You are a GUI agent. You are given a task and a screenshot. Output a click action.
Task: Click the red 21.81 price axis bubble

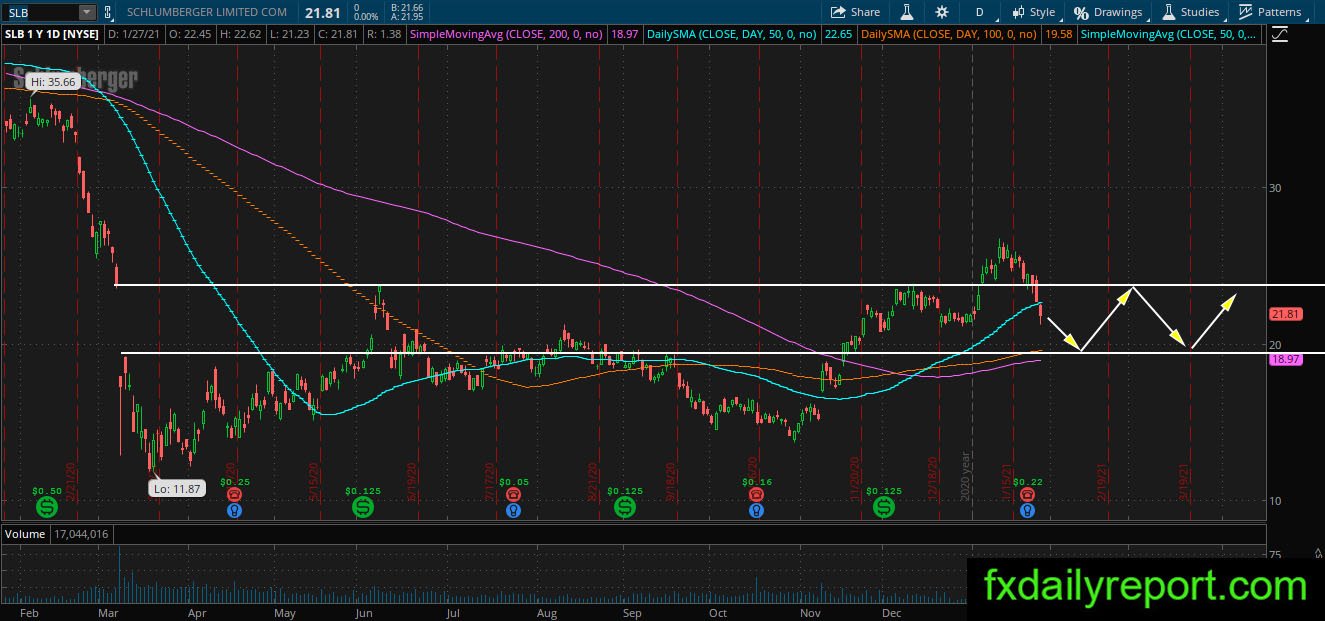pyautogui.click(x=1285, y=314)
